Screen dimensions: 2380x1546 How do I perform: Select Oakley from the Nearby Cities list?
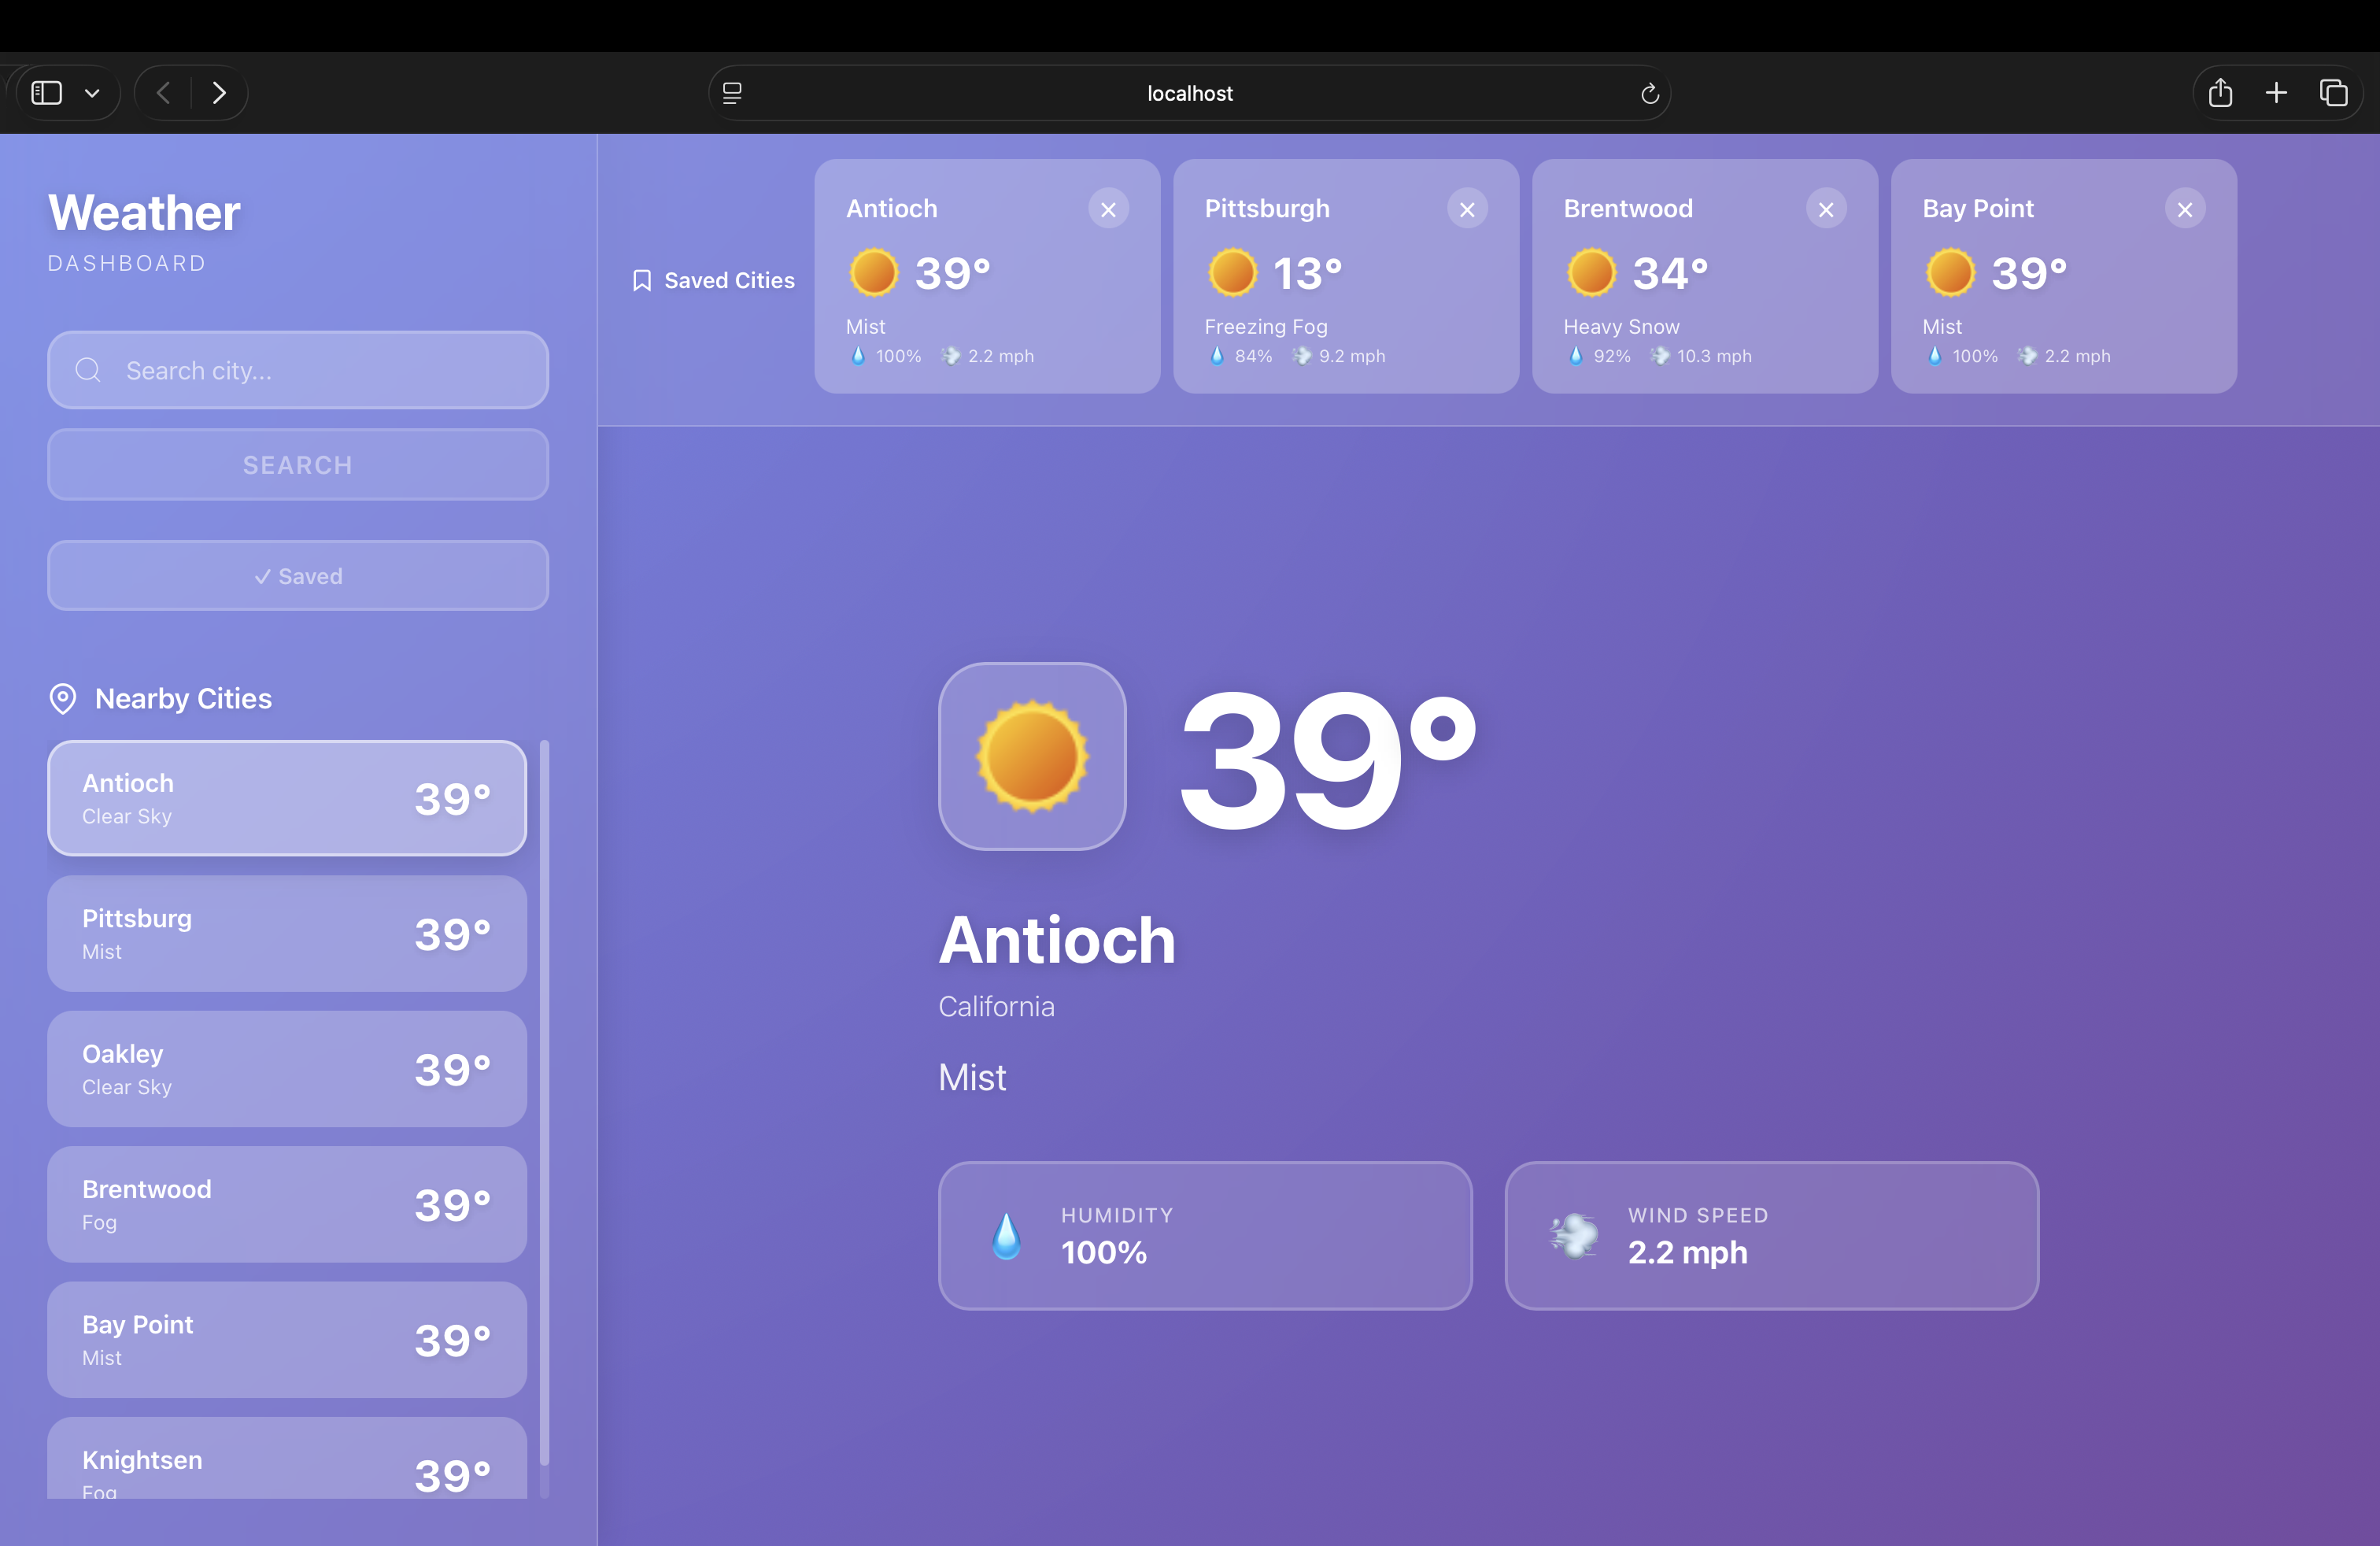286,1068
